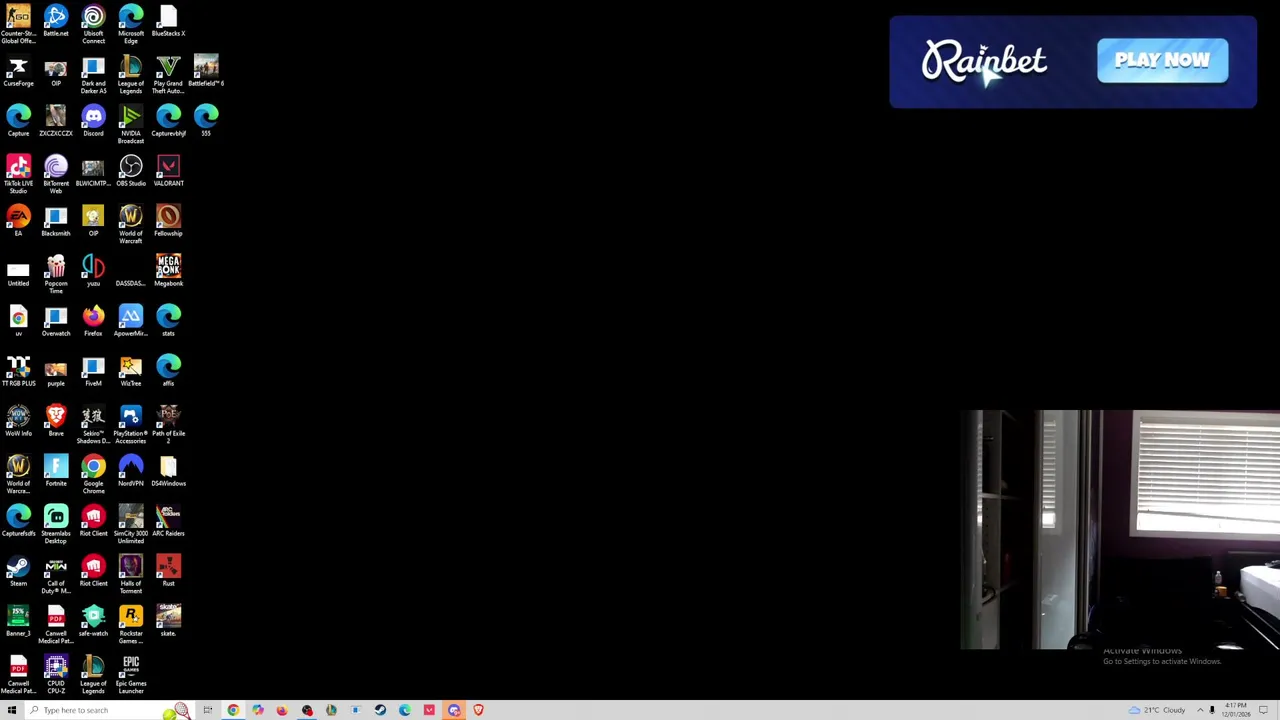Launch the Fortnite desktop shortcut
Viewport: 1280px width, 720px height.
coord(56,472)
